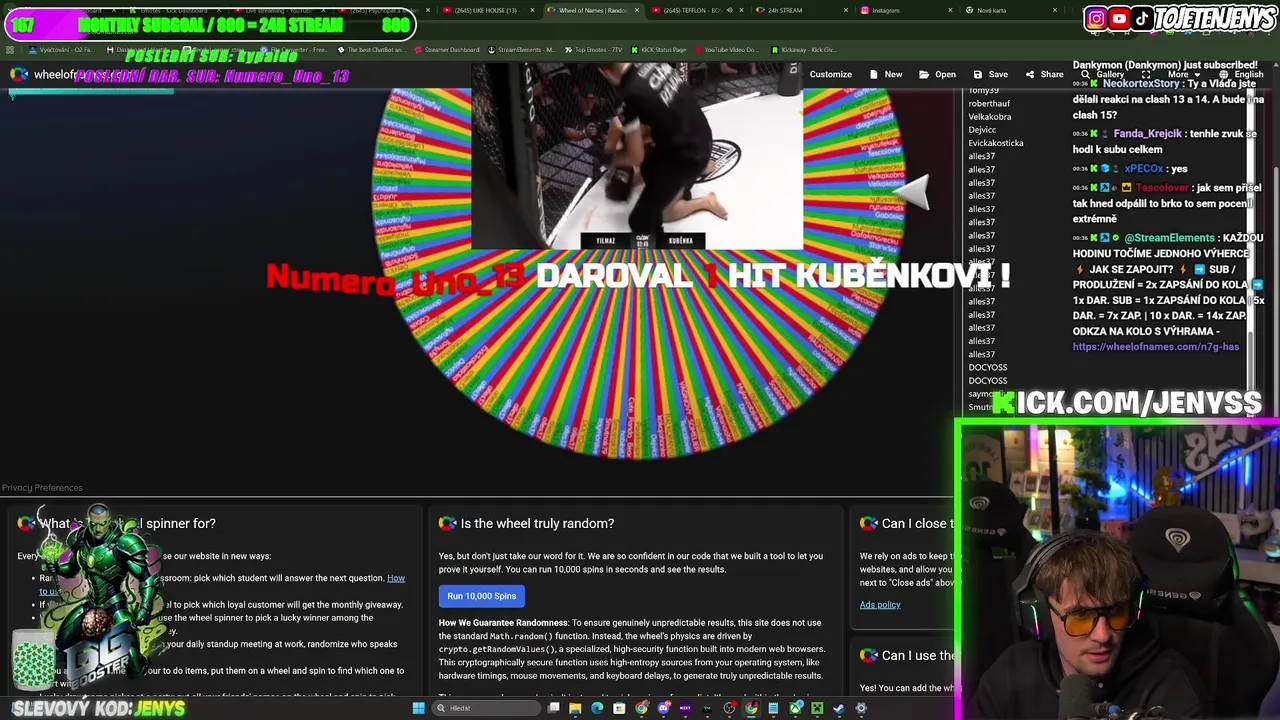Open Top Emotes 7TV bookmark
This screenshot has width=1280, height=720.
(x=594, y=49)
